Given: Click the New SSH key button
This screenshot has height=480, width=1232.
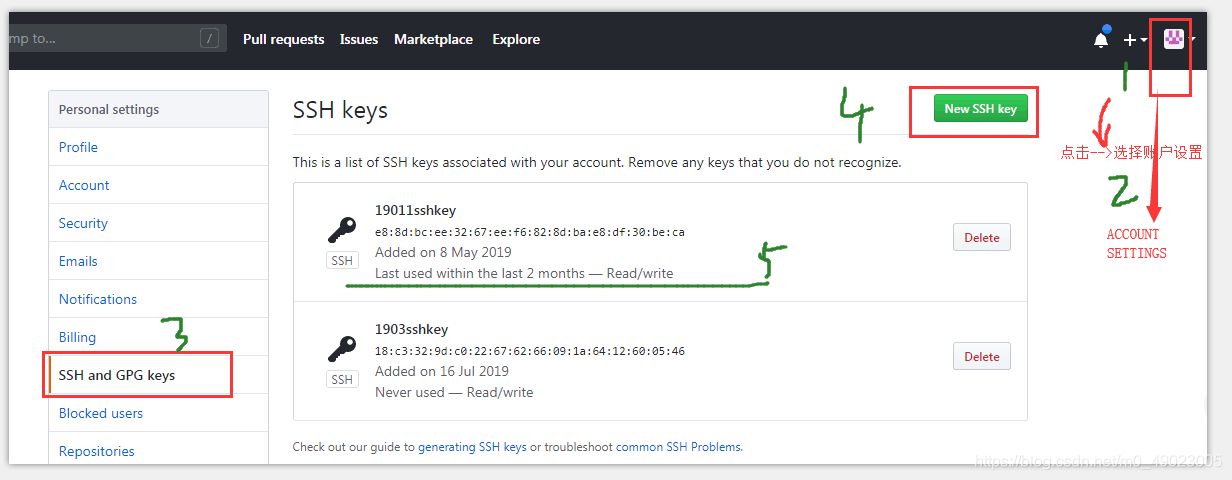Looking at the screenshot, I should [981, 109].
